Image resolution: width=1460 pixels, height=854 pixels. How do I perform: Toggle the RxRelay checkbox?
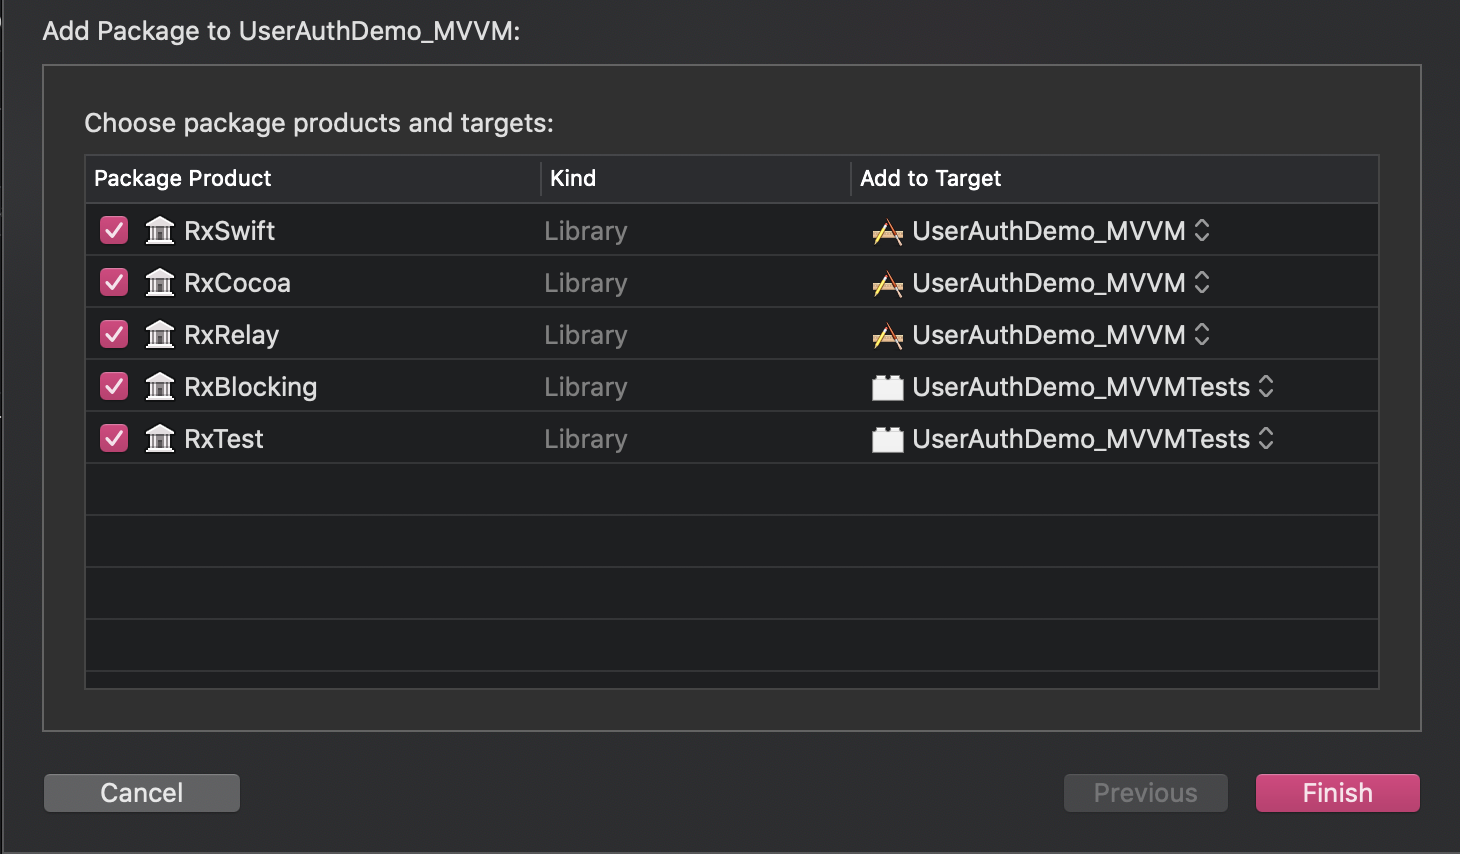pyautogui.click(x=114, y=335)
